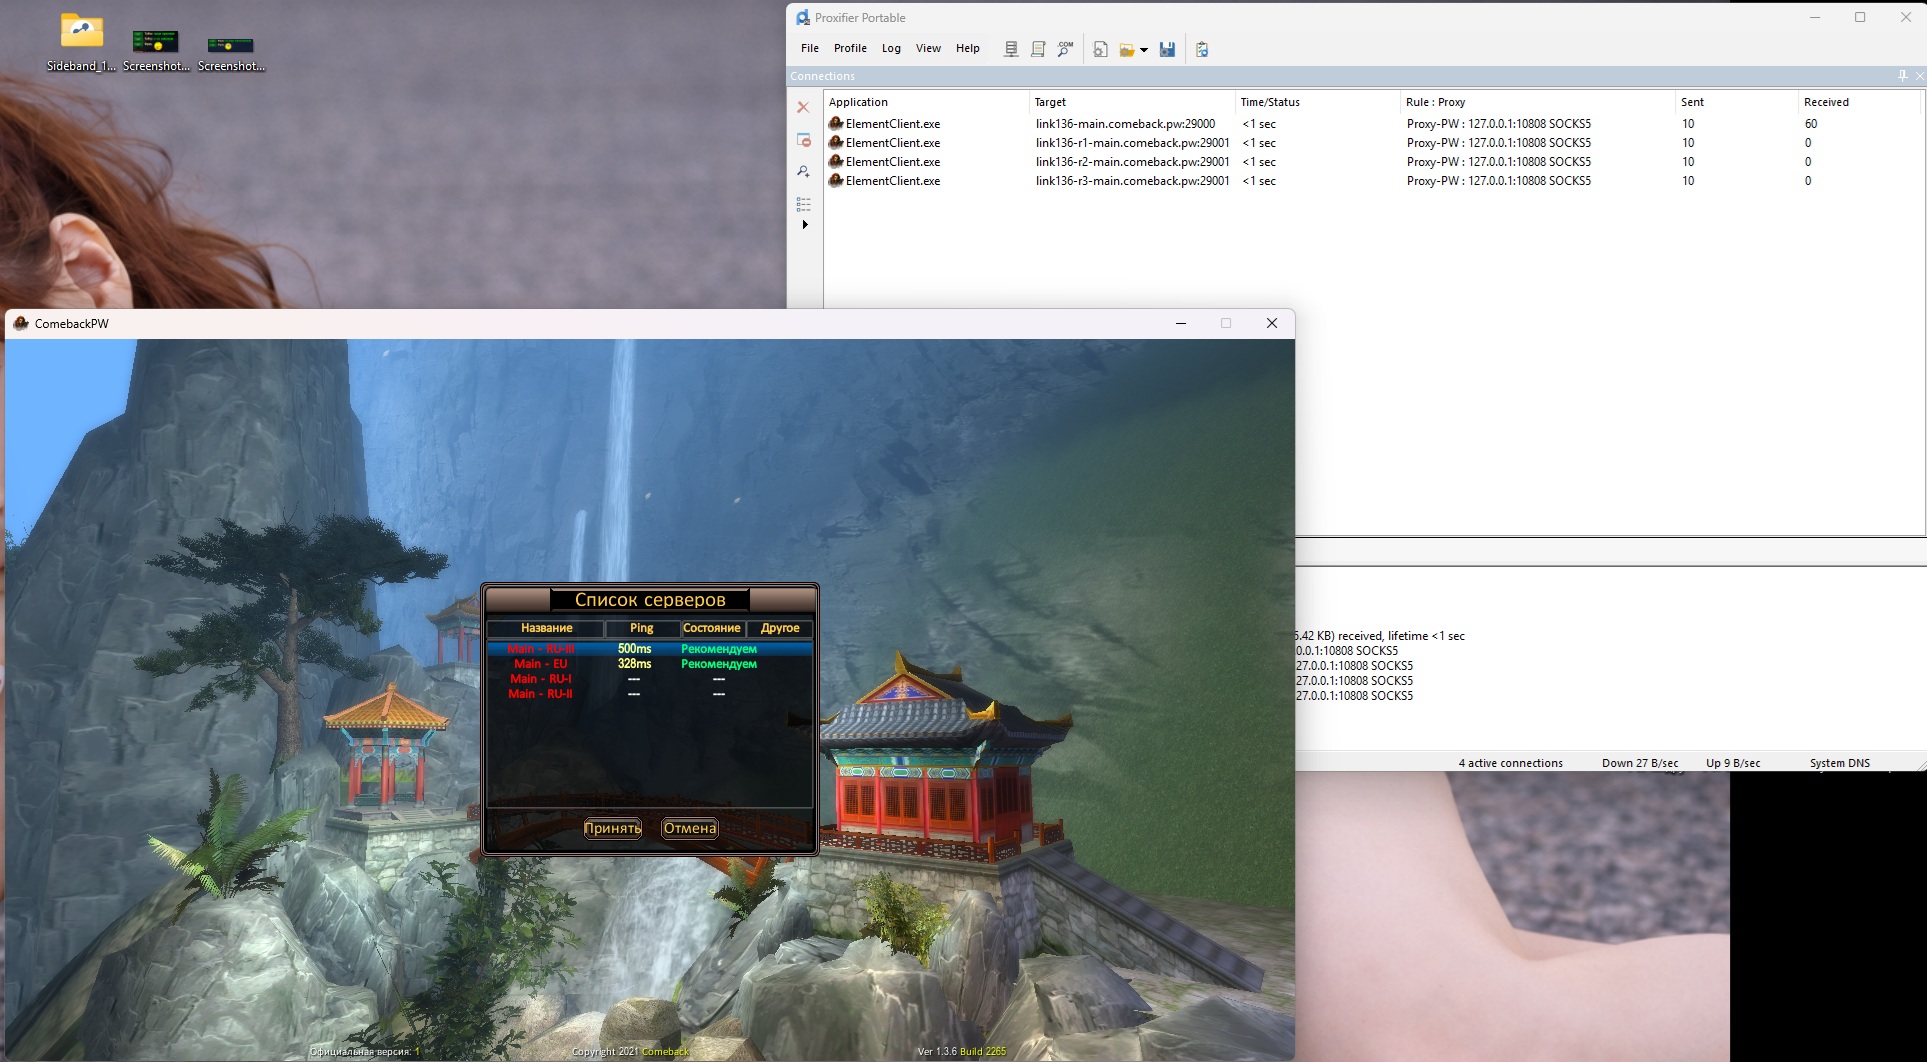
Task: Click the Другое column header
Action: [x=780, y=628]
